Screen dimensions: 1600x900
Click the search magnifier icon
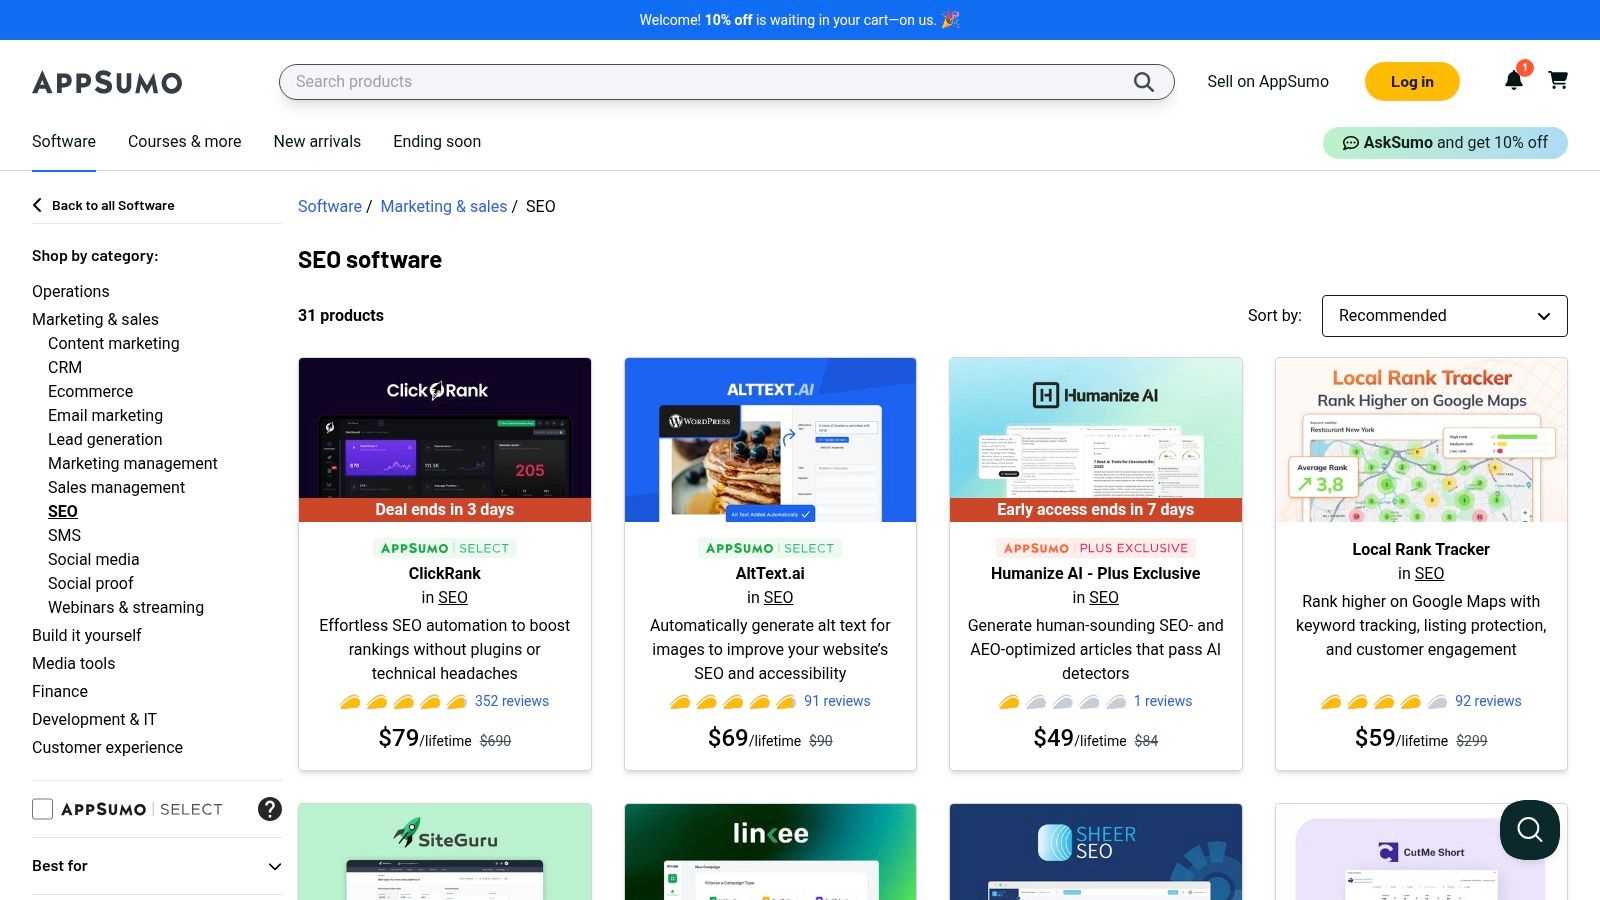pyautogui.click(x=1143, y=82)
